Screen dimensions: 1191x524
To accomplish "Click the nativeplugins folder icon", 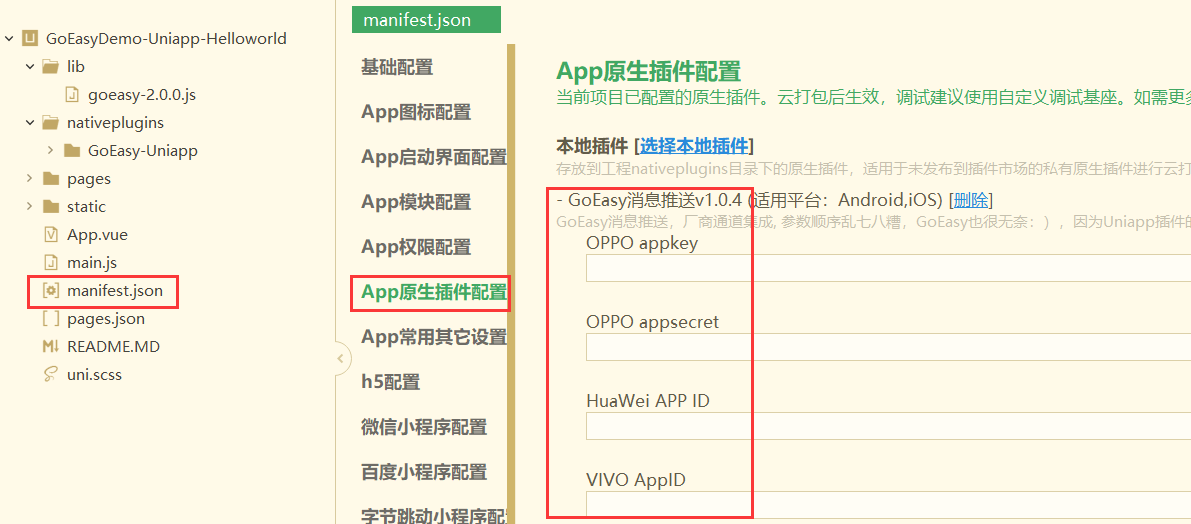I will coord(51,122).
